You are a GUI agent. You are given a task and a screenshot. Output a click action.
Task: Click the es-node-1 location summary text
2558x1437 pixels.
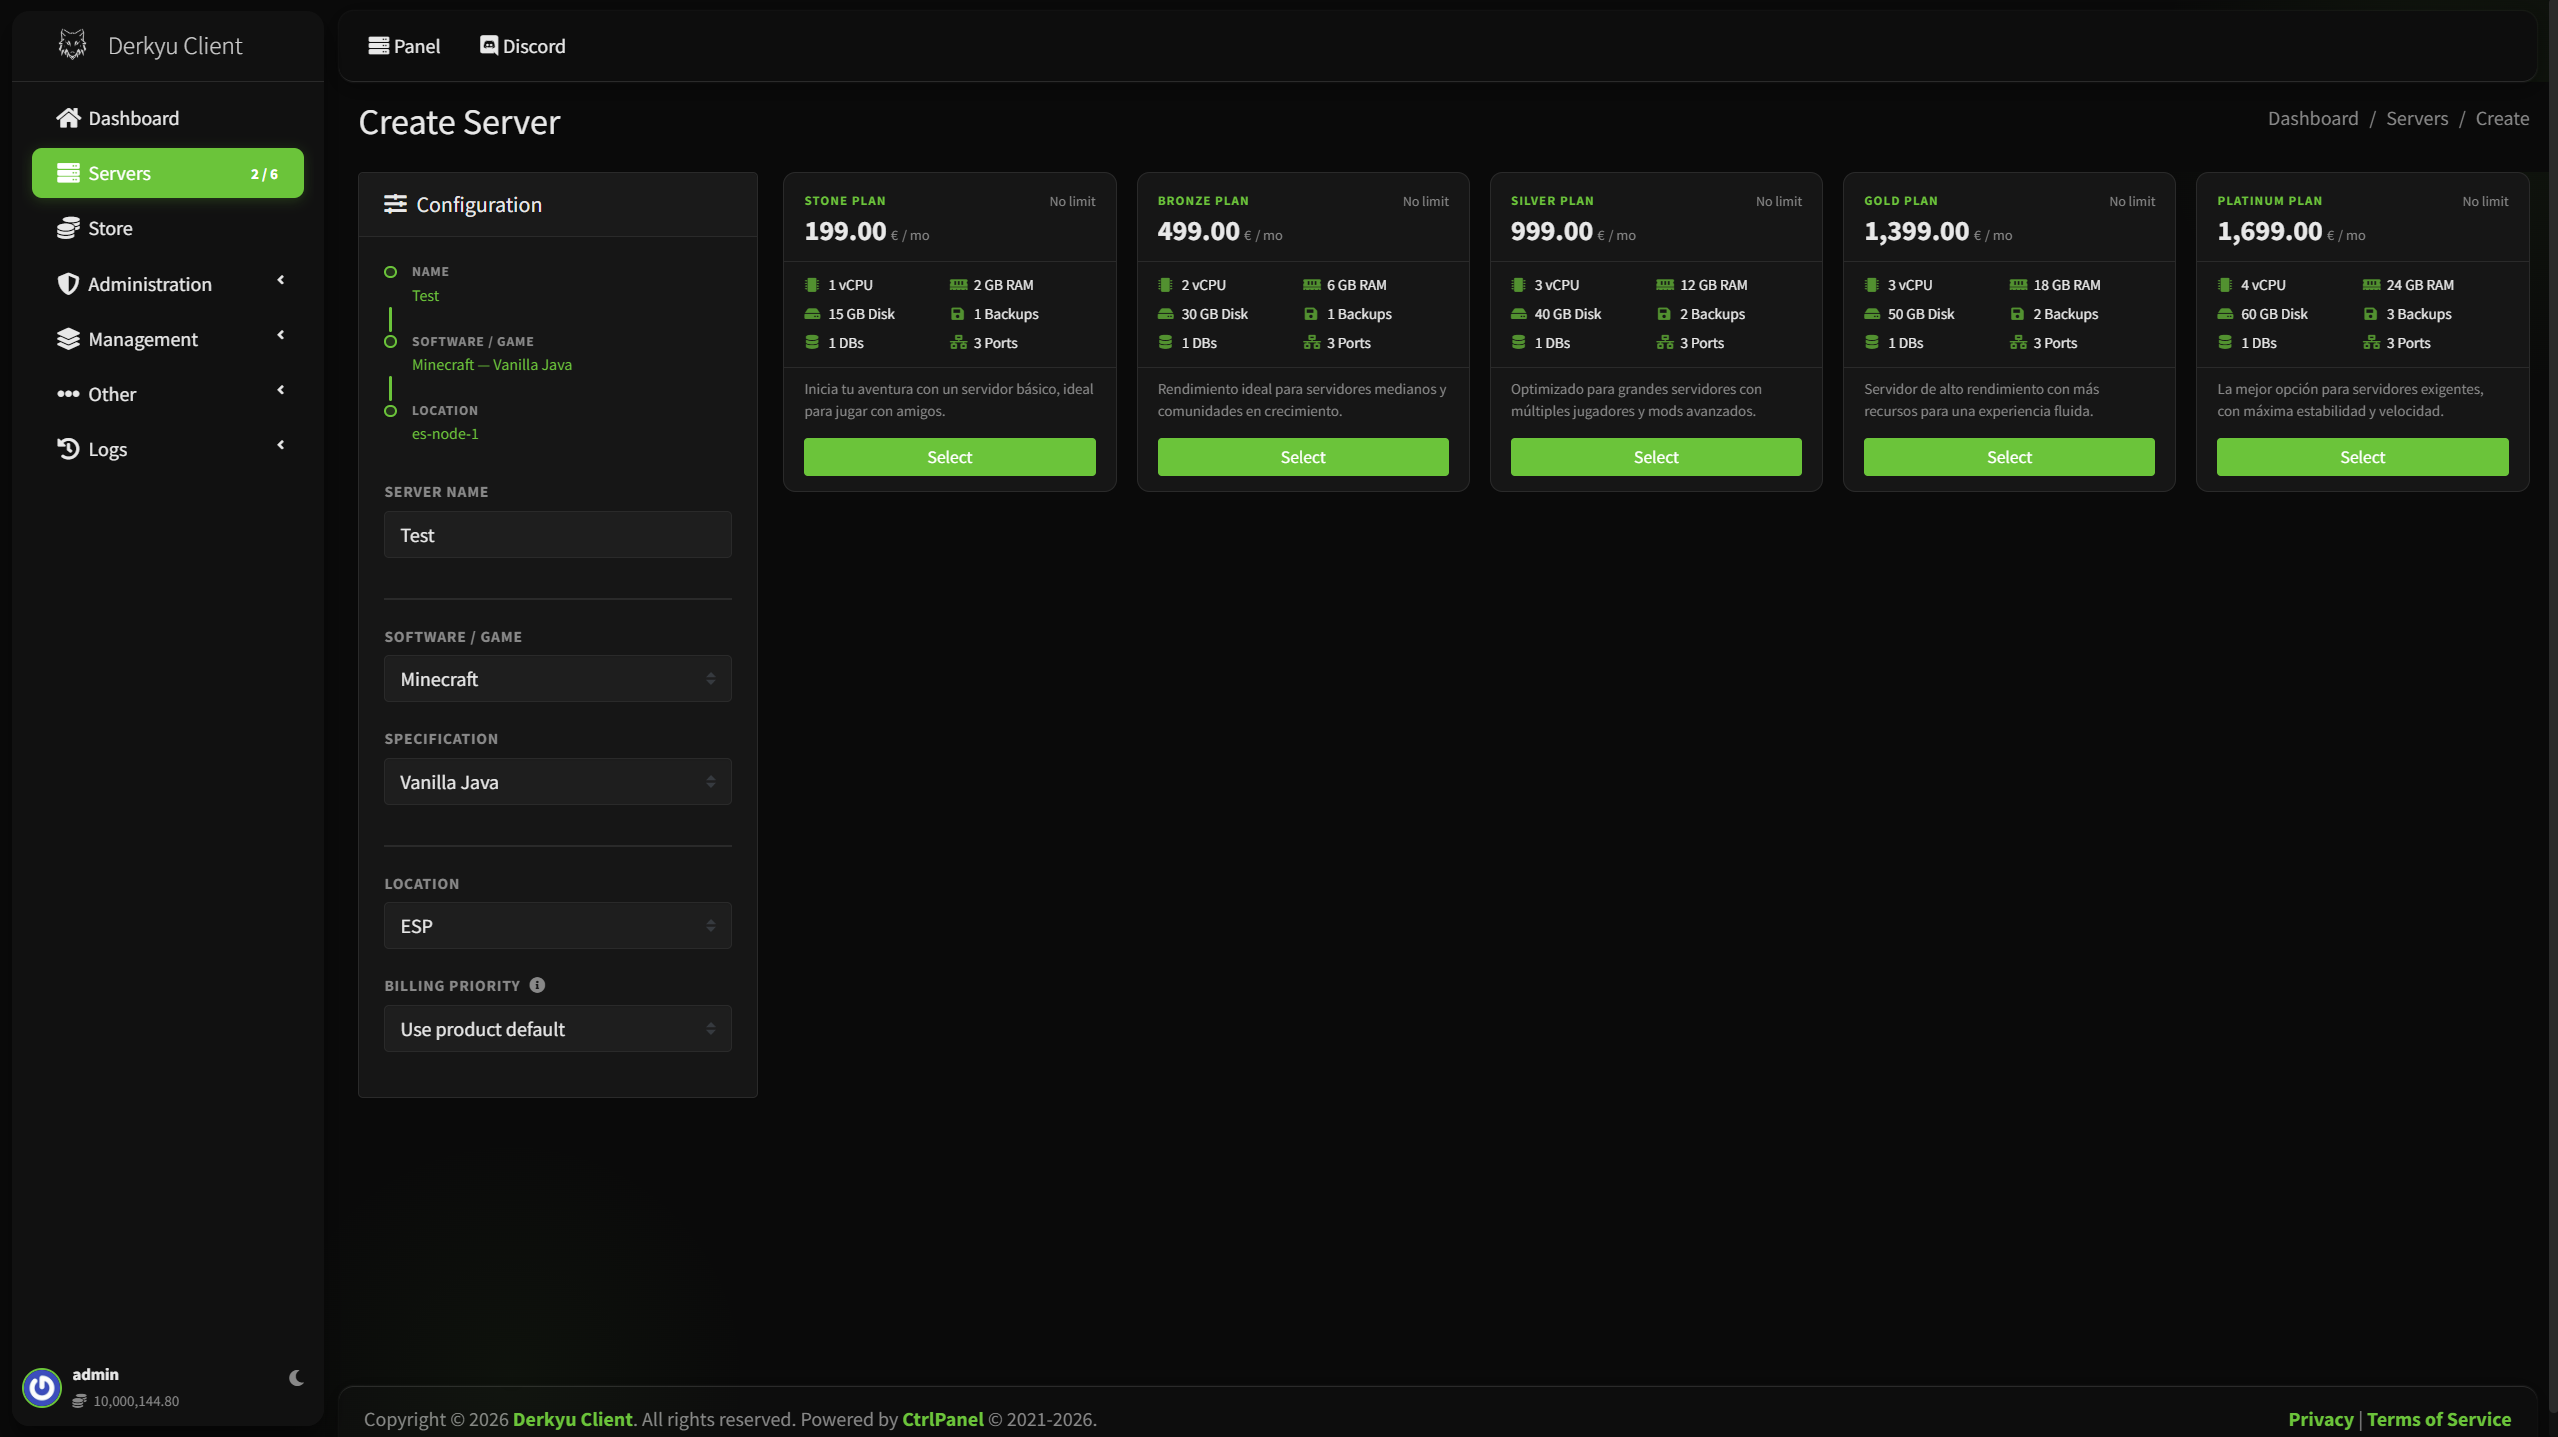445,434
